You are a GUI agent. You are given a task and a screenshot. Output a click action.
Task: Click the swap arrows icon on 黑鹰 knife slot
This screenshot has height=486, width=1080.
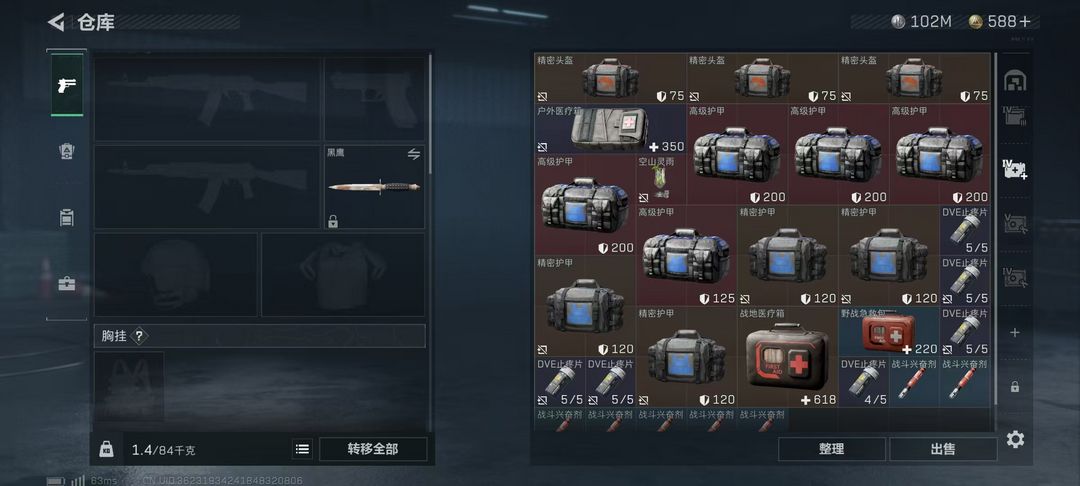(x=413, y=154)
